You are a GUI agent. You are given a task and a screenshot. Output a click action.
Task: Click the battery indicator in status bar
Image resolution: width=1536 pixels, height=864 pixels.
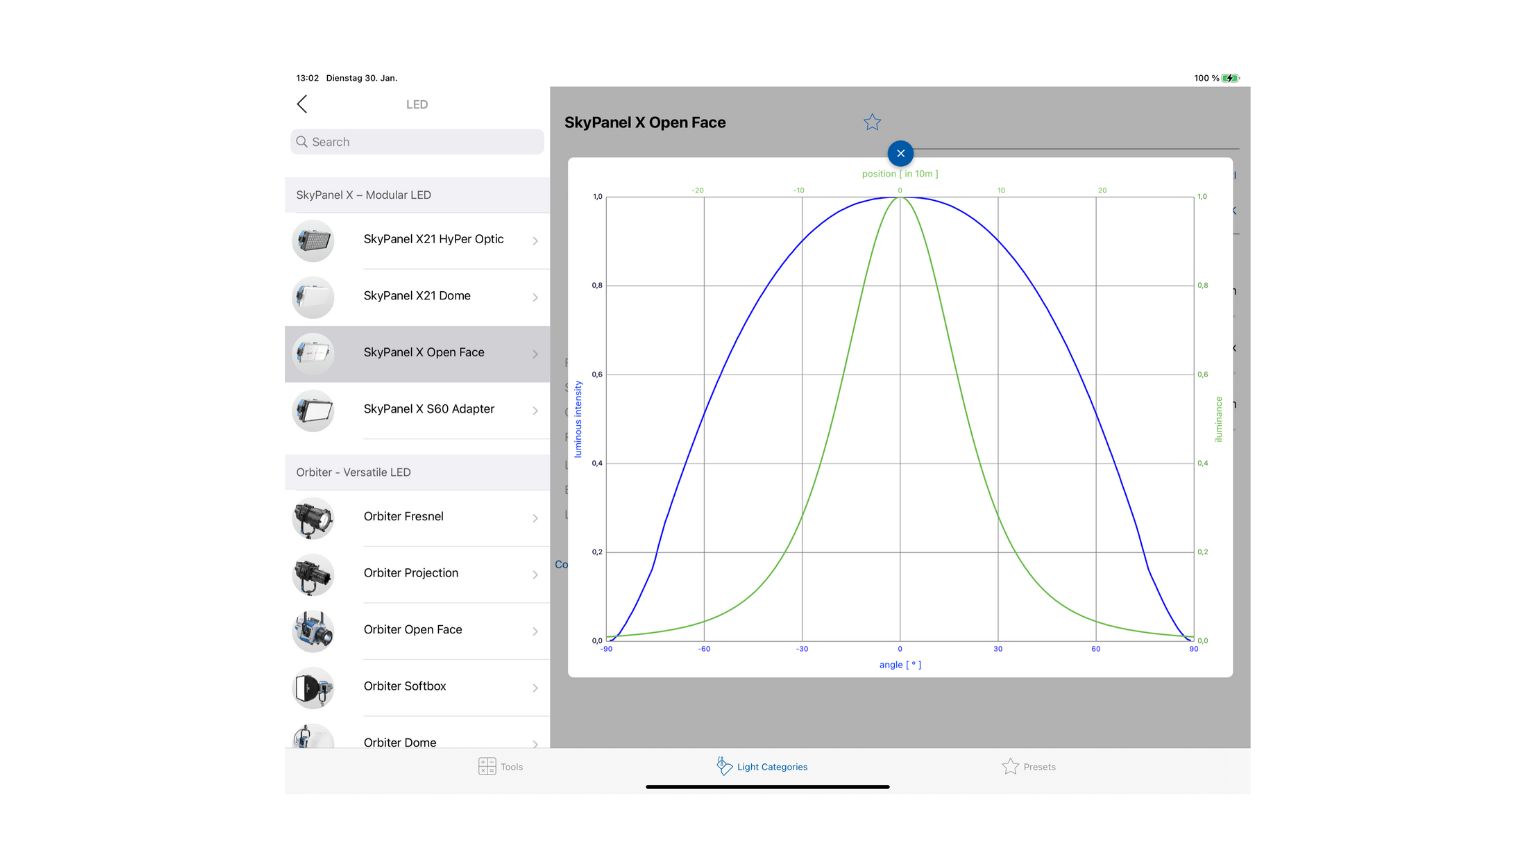(1231, 78)
